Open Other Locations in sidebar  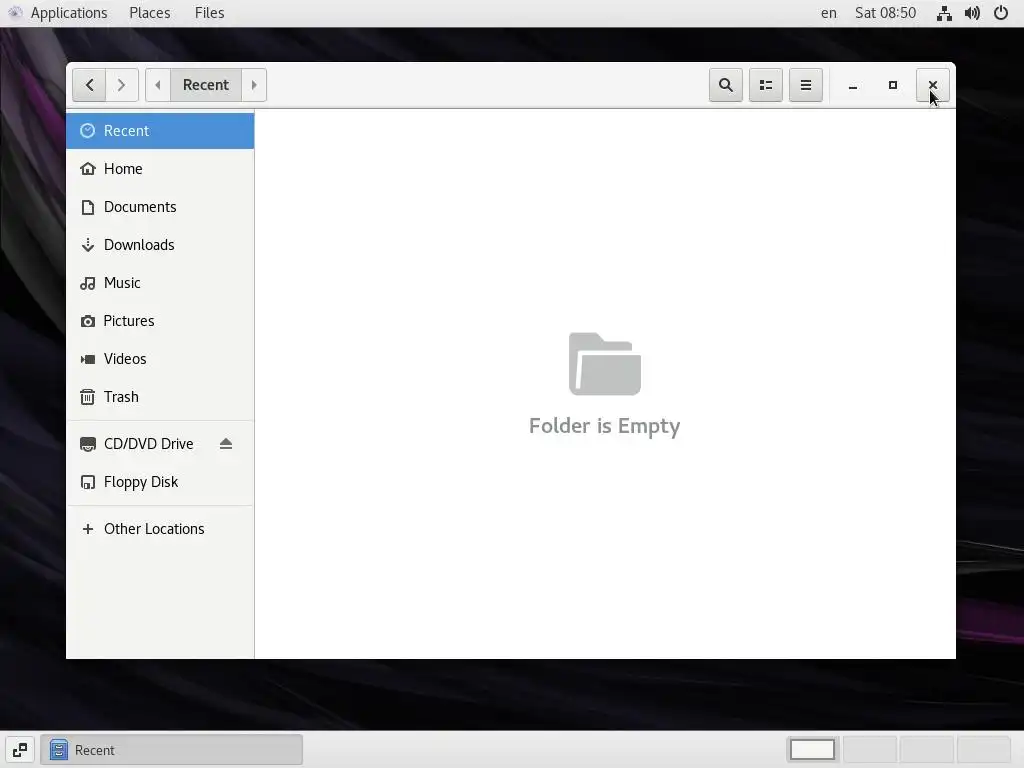160,529
